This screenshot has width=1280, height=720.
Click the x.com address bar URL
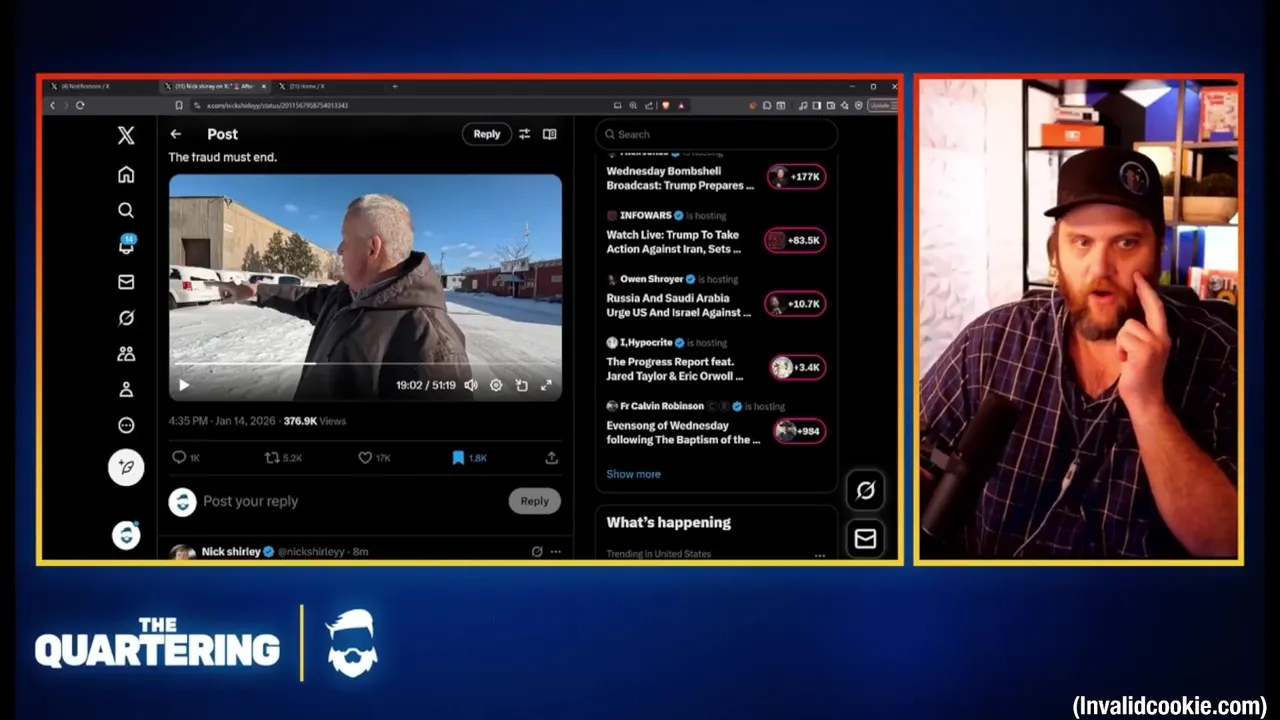pos(277,105)
